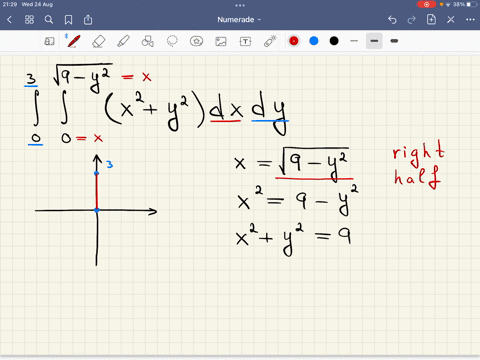Select the Eraser tool
This screenshot has width=480, height=360.
pos(98,41)
